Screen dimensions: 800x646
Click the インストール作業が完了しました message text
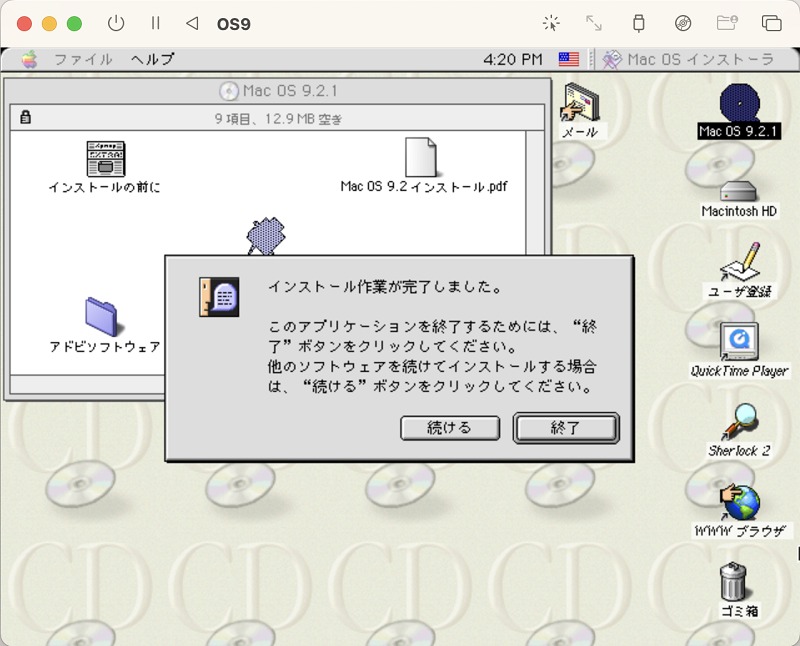385,287
